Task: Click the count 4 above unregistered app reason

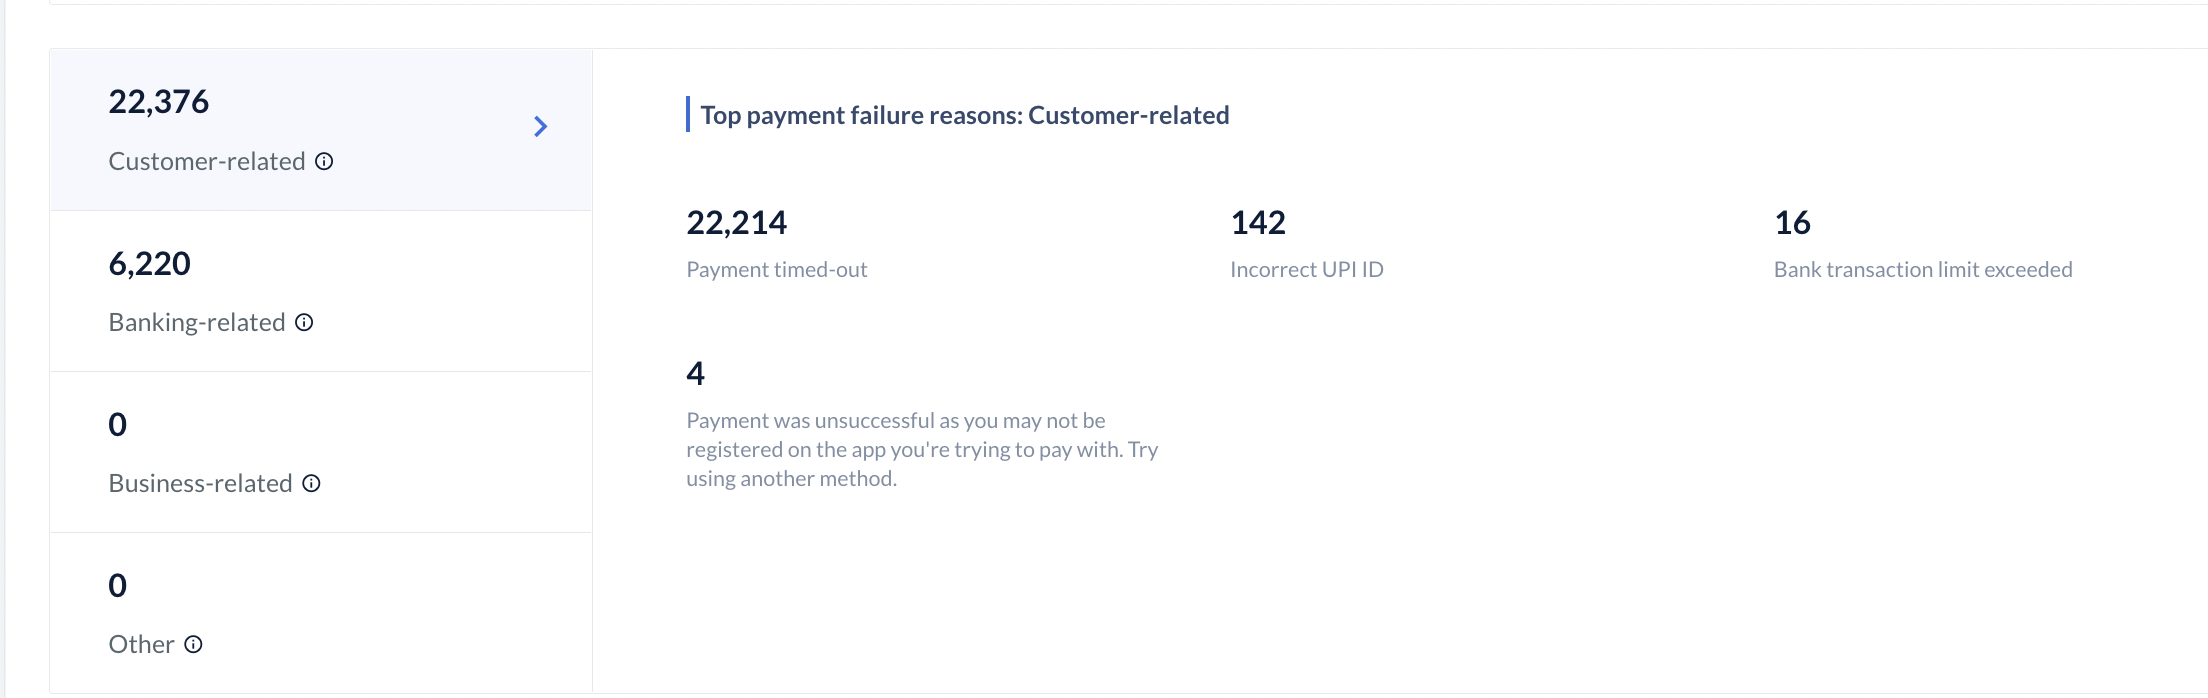Action: click(x=695, y=373)
